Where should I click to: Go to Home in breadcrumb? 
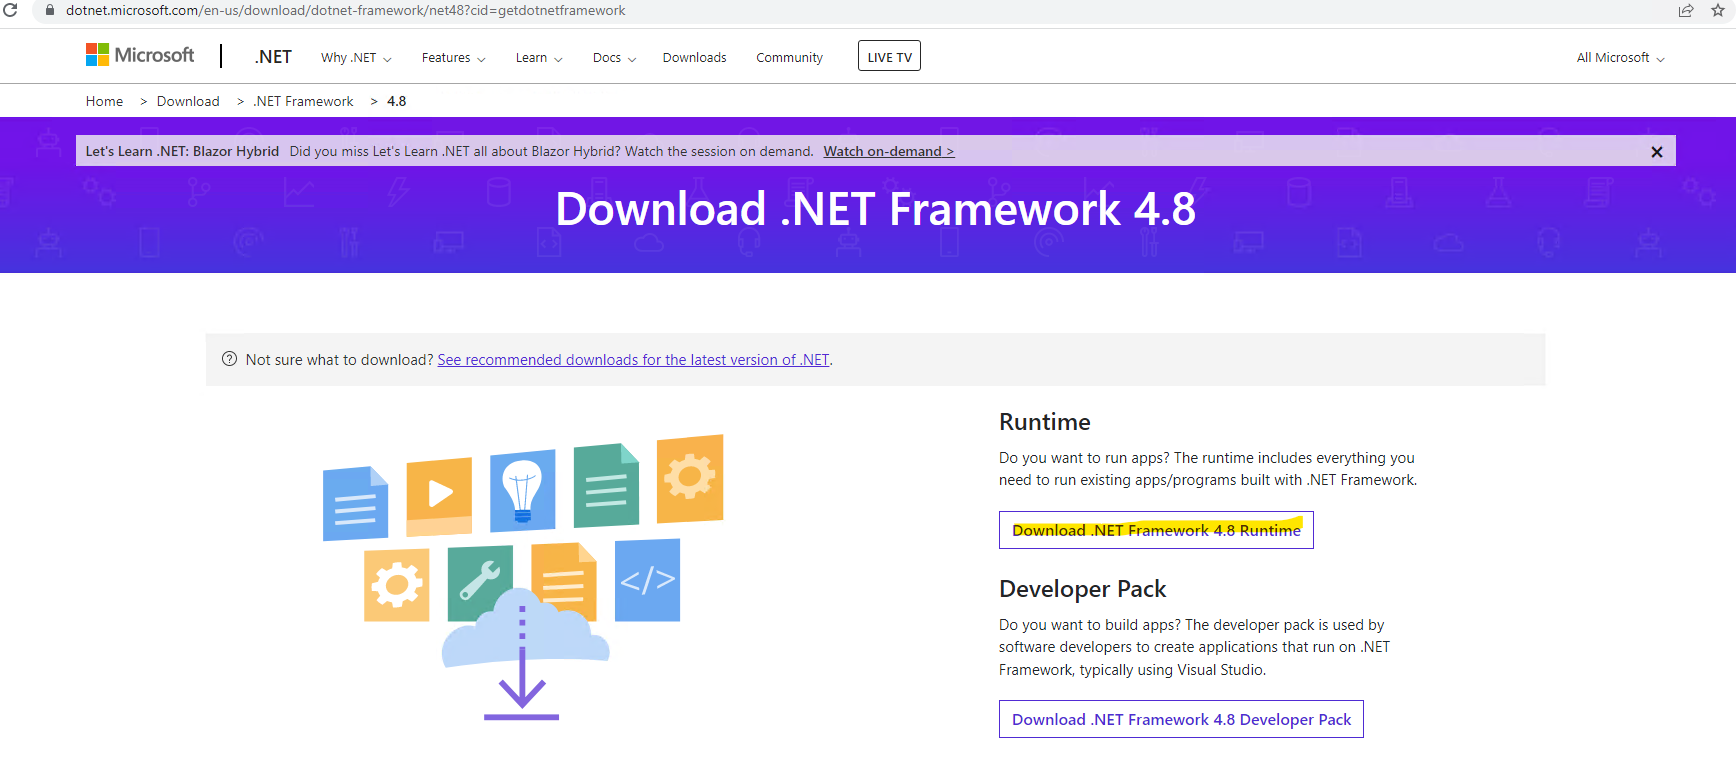(x=104, y=101)
